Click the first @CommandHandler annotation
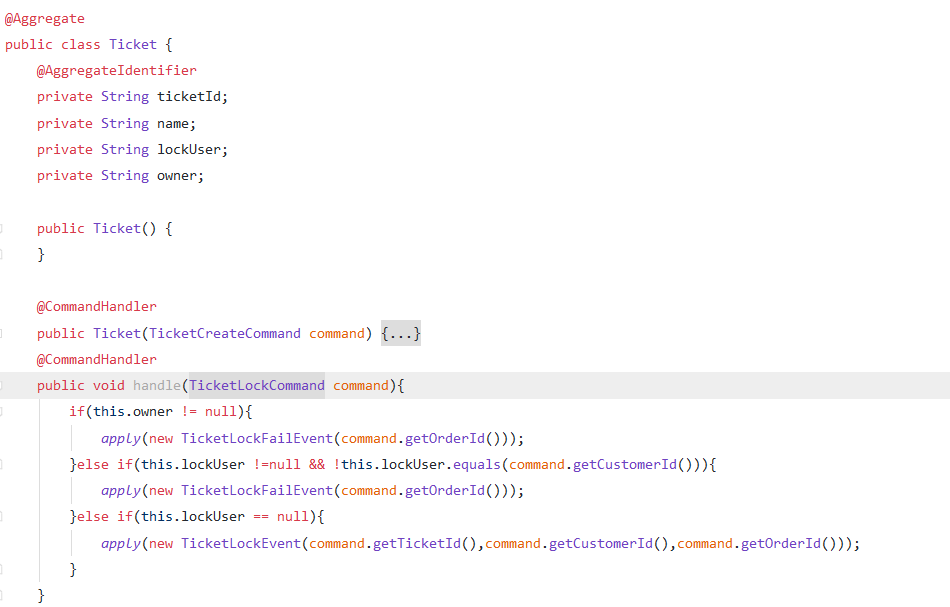This screenshot has width=950, height=607. [x=96, y=306]
